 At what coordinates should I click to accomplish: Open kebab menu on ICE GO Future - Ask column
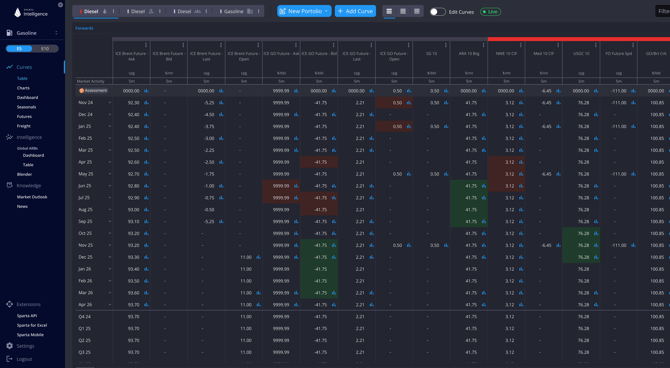click(x=296, y=45)
